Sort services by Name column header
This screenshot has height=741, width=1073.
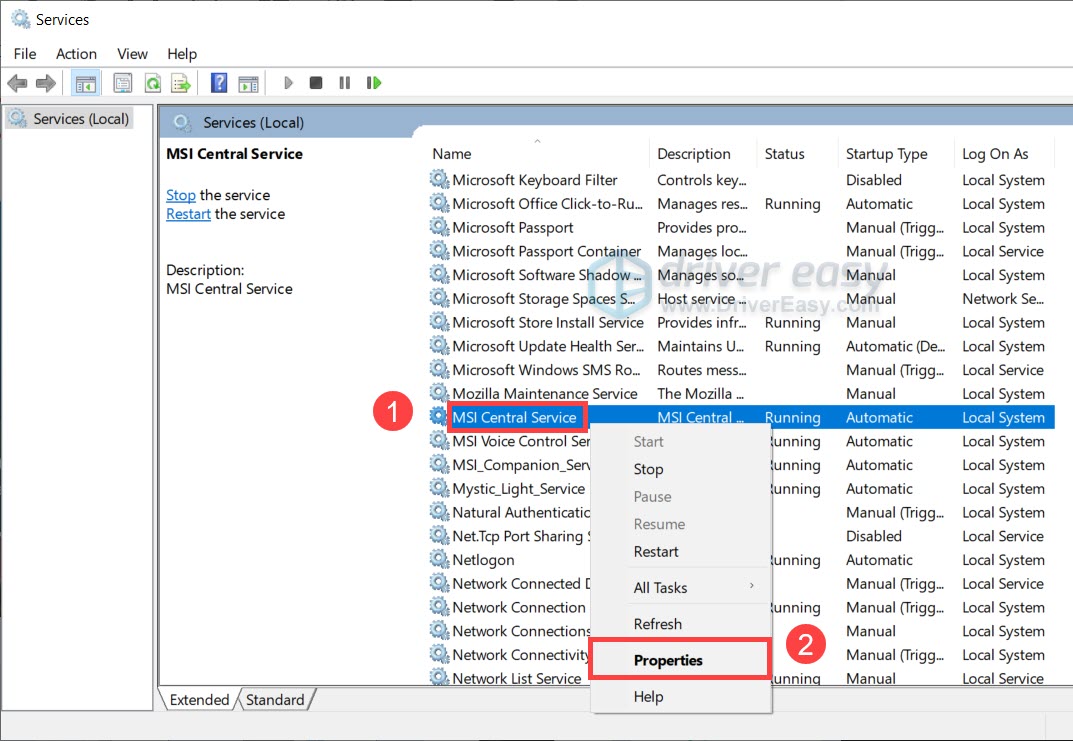[x=452, y=154]
